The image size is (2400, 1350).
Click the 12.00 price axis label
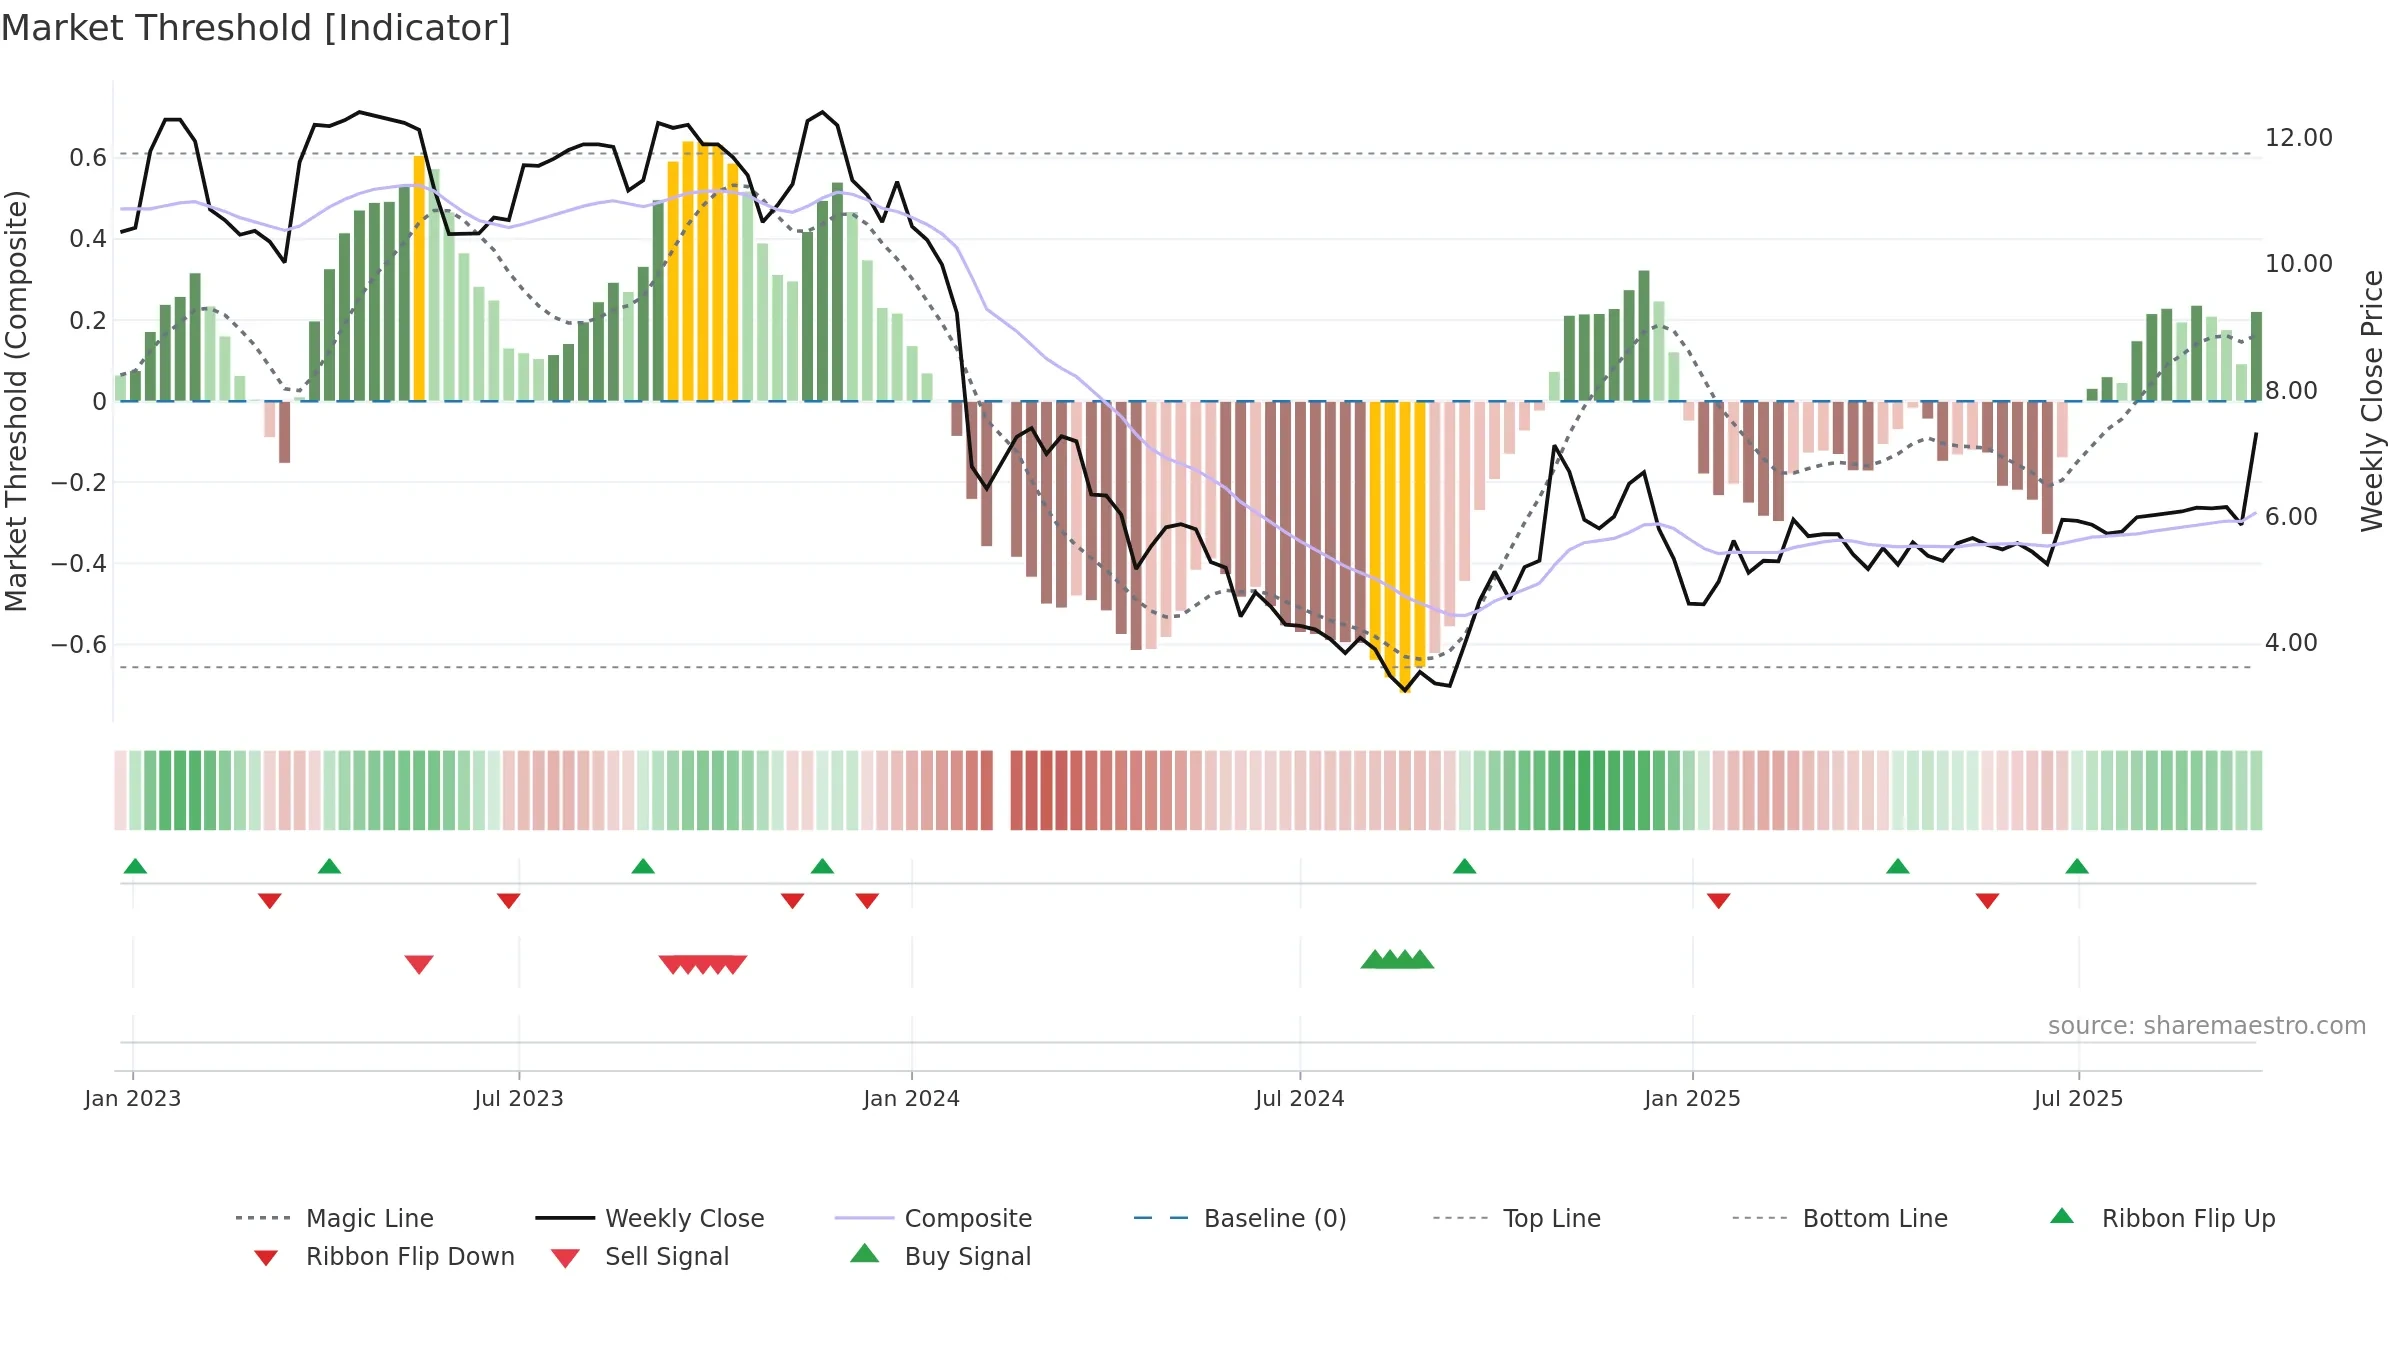click(x=2298, y=138)
